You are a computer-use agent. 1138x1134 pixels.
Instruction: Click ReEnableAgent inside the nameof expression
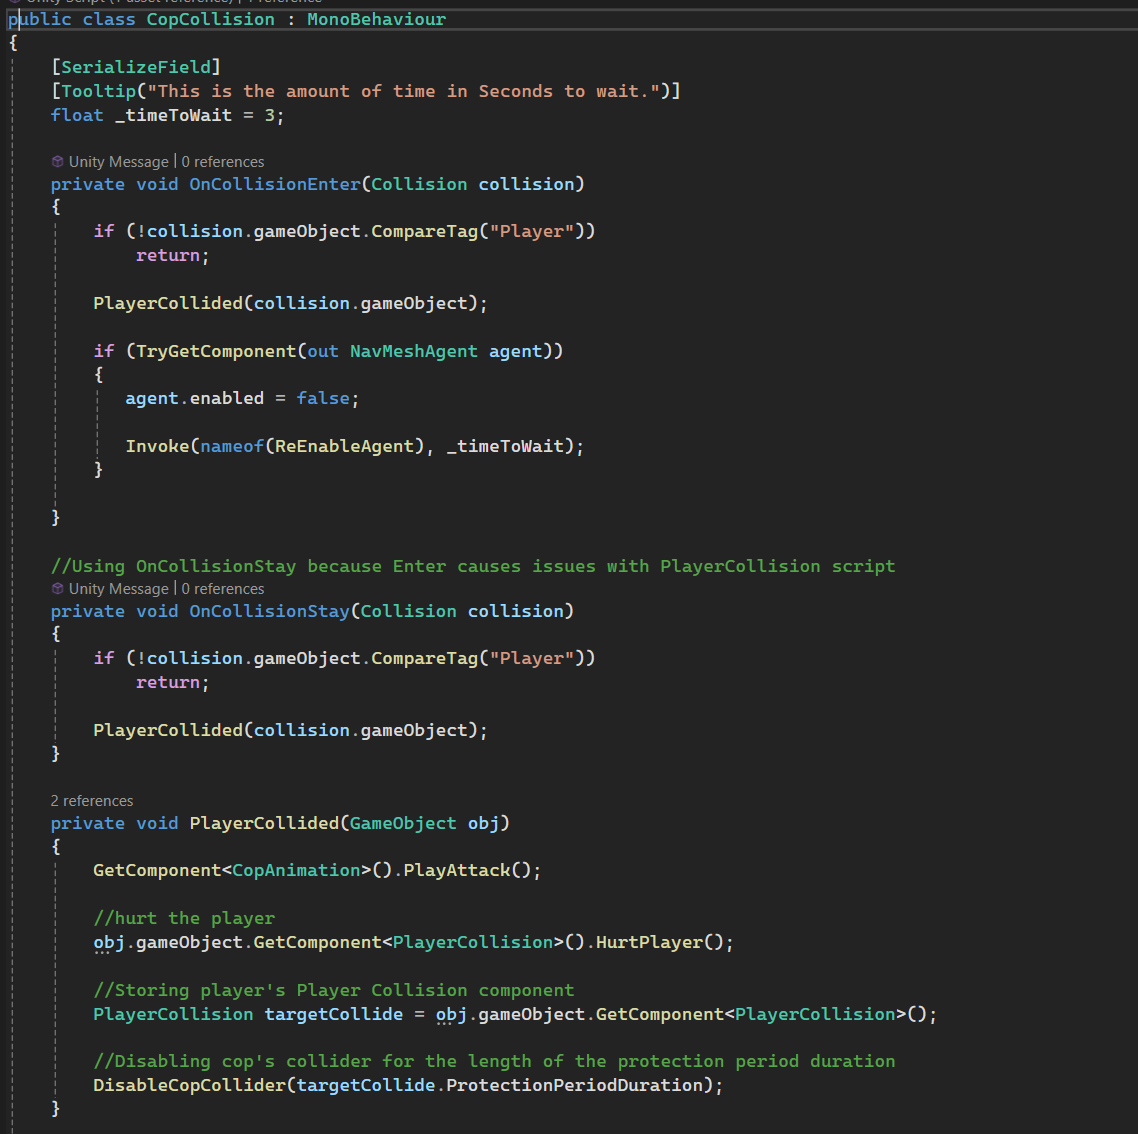(x=343, y=446)
